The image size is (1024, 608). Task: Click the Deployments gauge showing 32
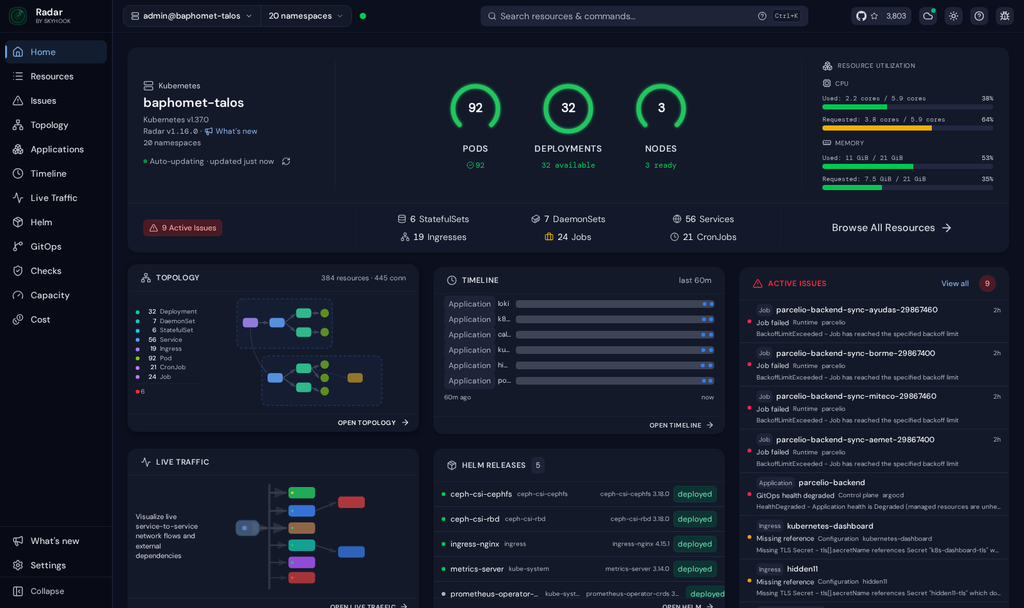(x=568, y=108)
